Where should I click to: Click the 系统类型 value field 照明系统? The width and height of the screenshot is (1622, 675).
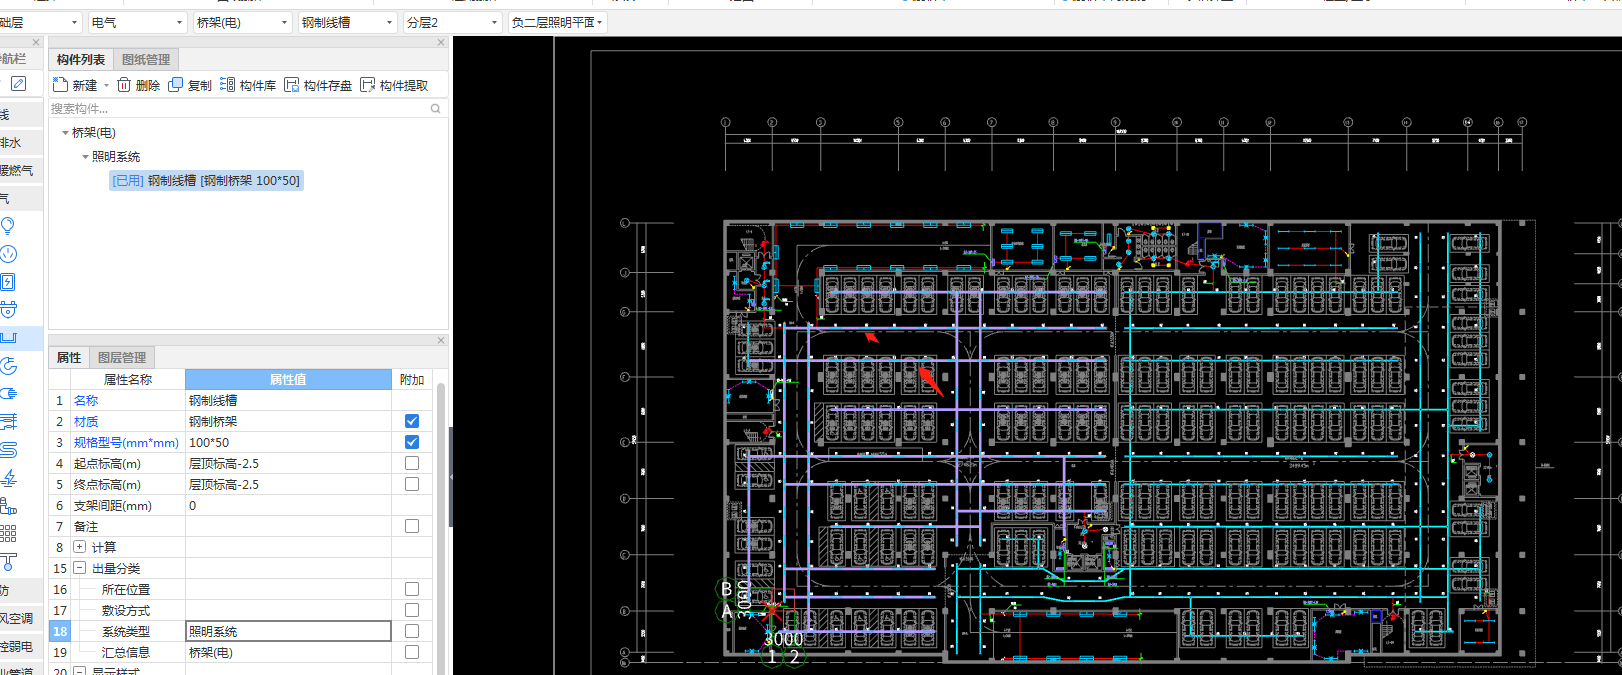(x=288, y=631)
